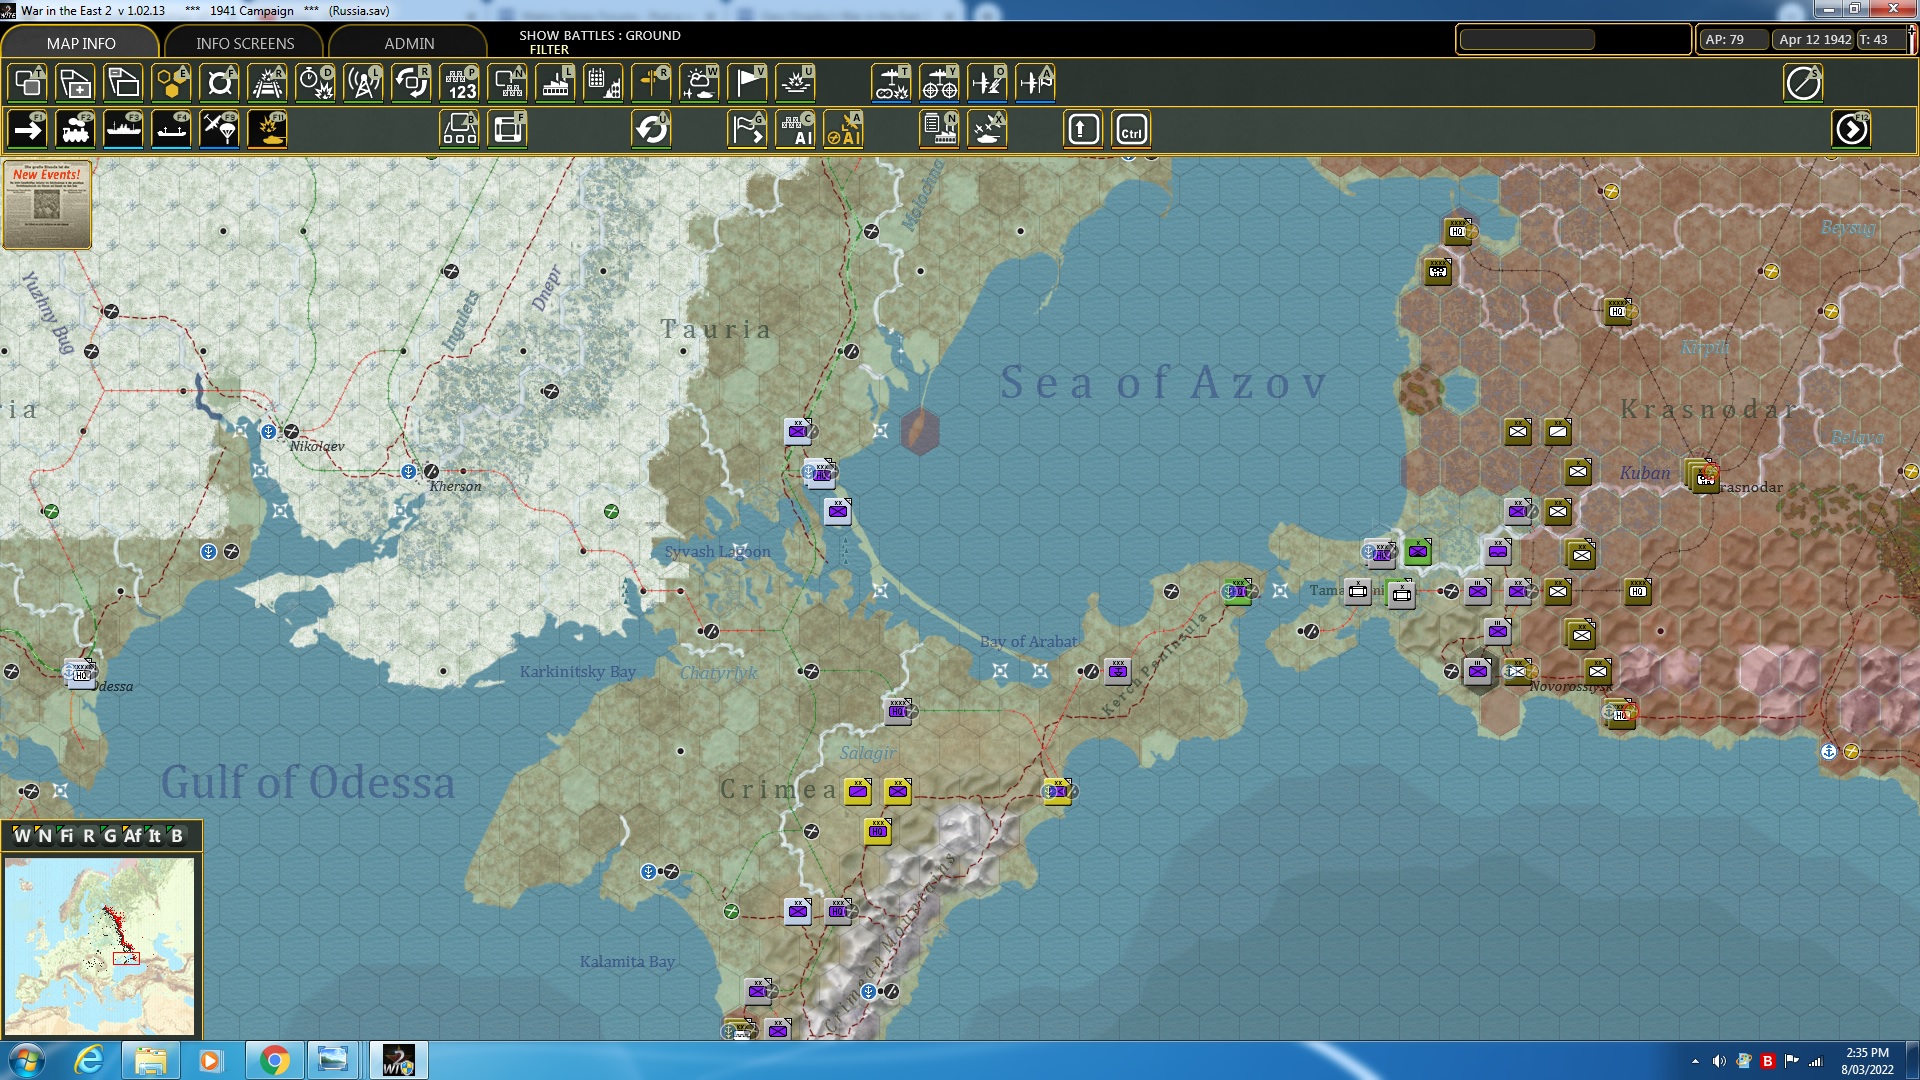The width and height of the screenshot is (1920, 1080).
Task: Click the Ctrl key icon
Action: coord(1131,130)
